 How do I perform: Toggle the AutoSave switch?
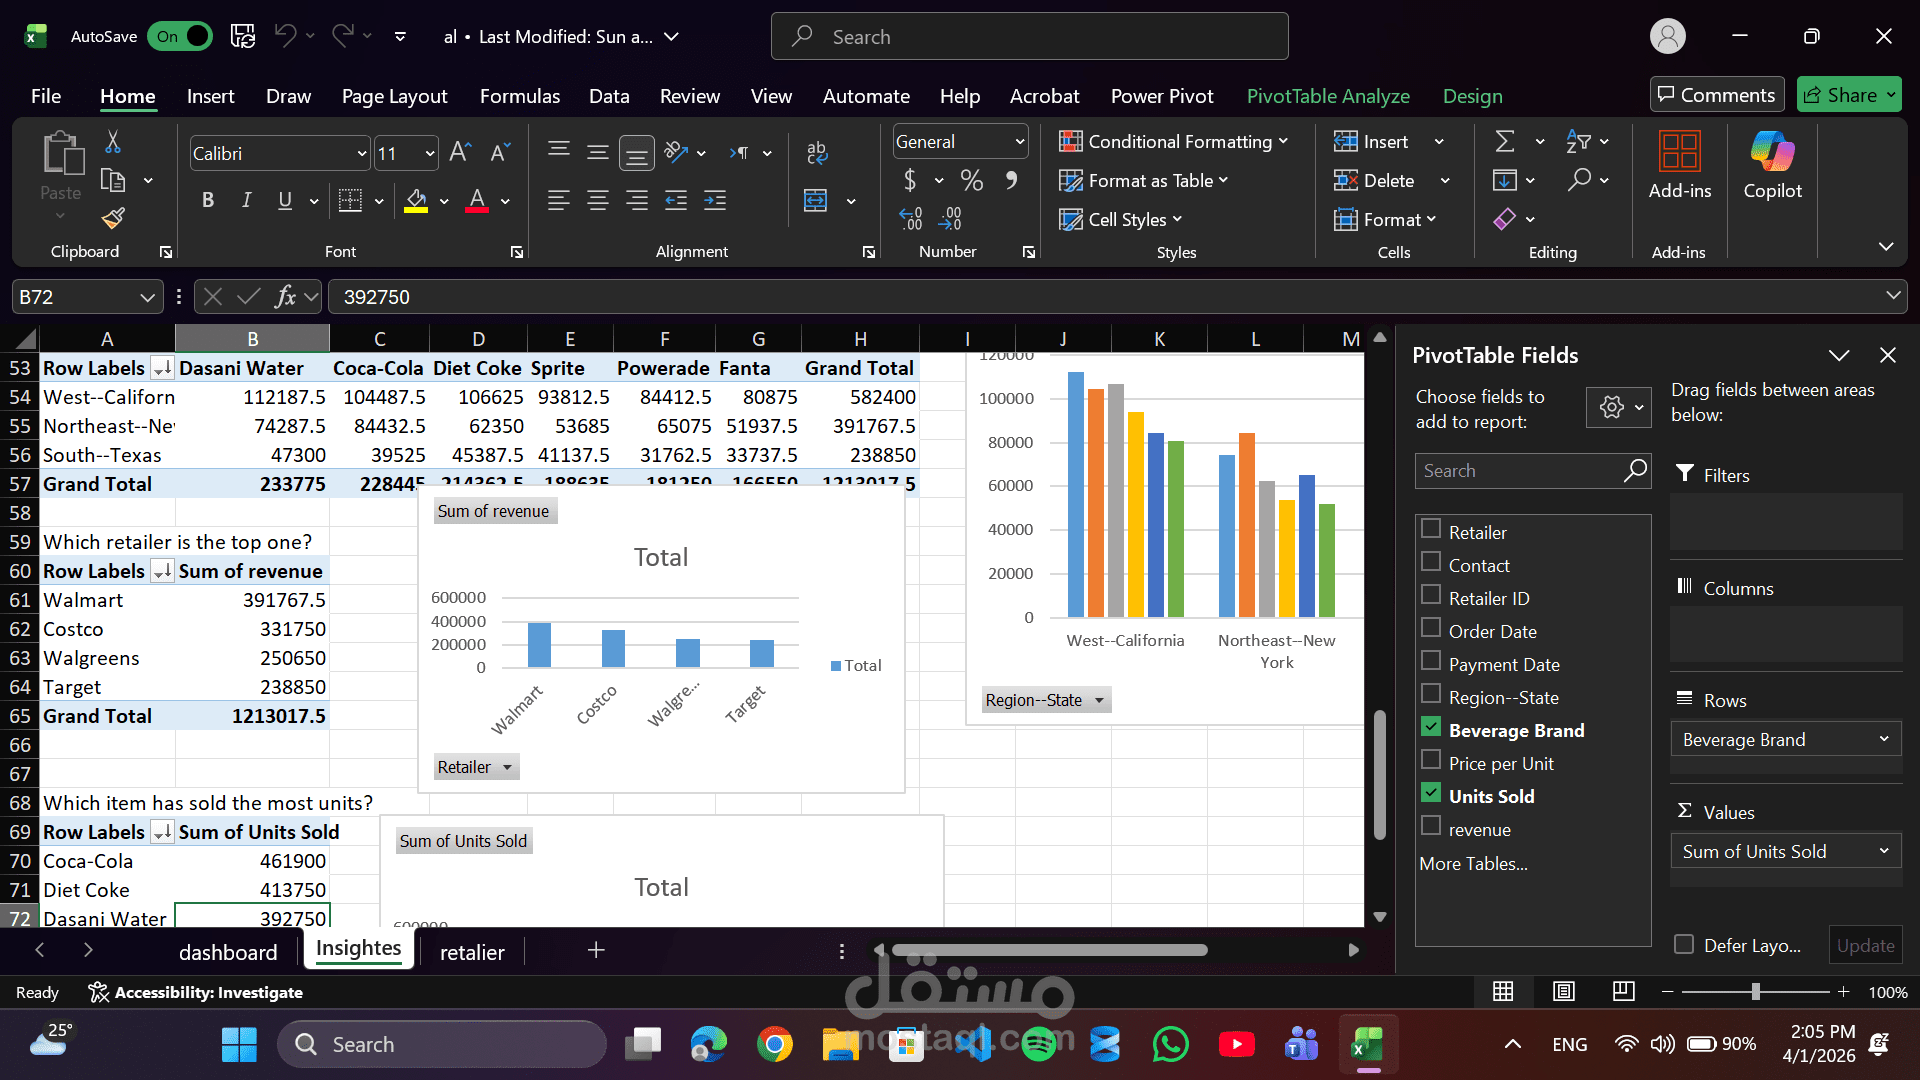(x=180, y=37)
